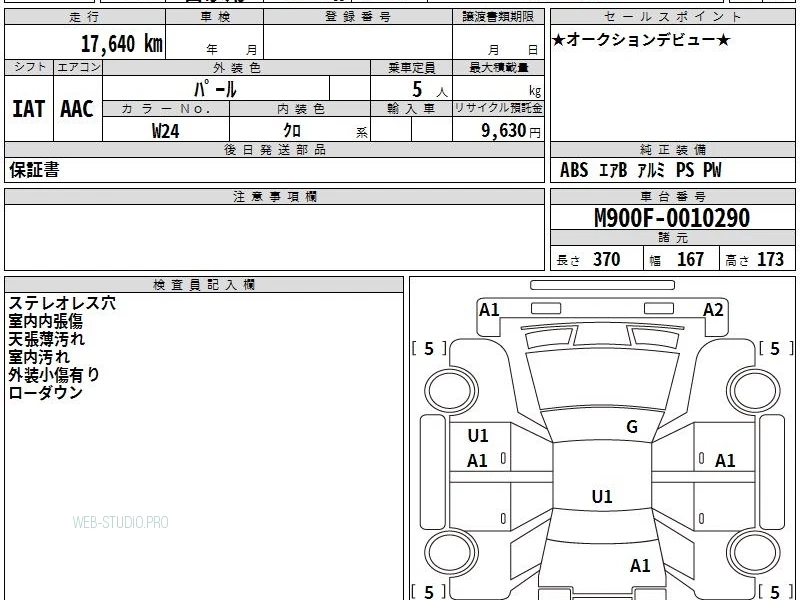Click the 保証書 entry
The width and height of the screenshot is (800, 600).
(34, 170)
